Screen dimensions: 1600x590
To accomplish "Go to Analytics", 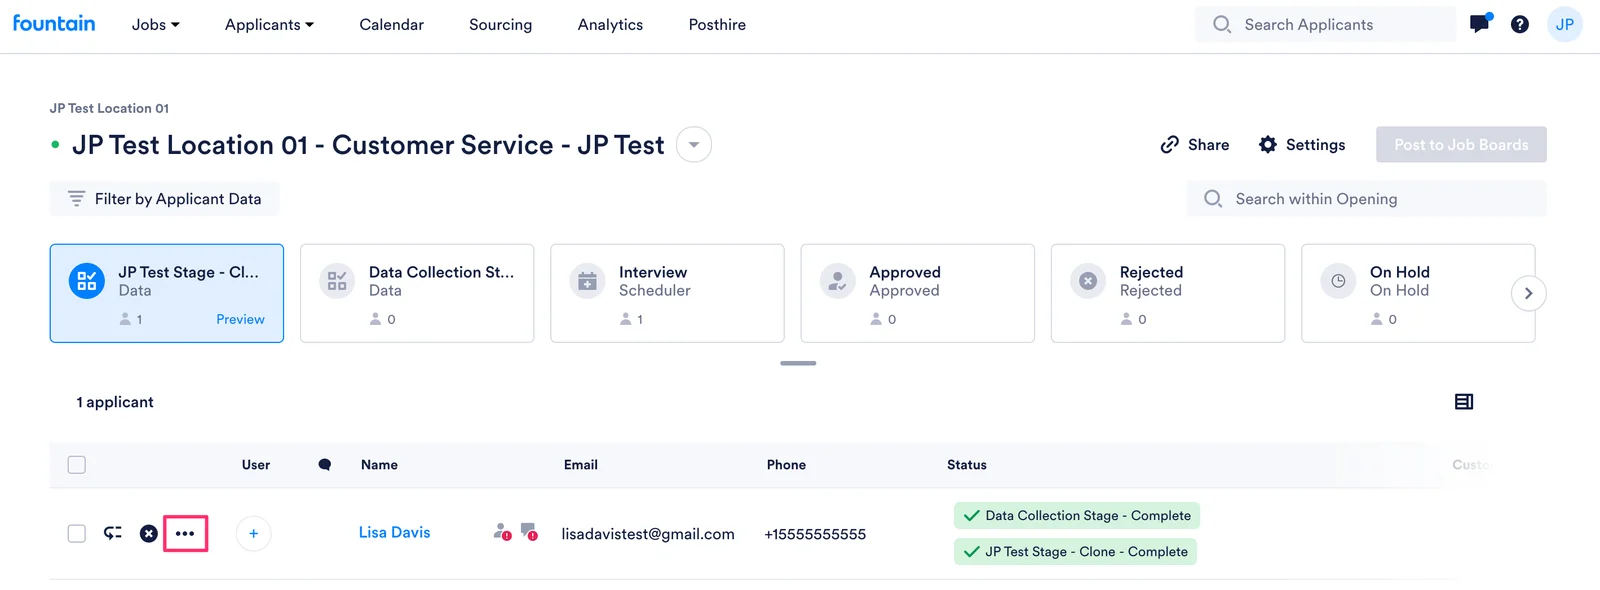I will [610, 25].
